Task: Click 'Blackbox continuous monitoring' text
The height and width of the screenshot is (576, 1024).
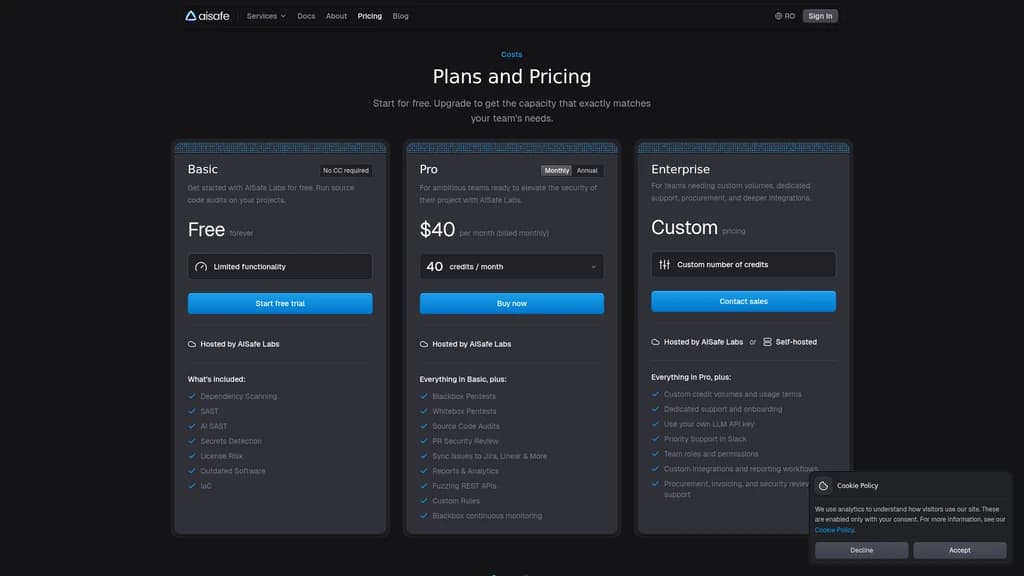Action: tap(487, 516)
